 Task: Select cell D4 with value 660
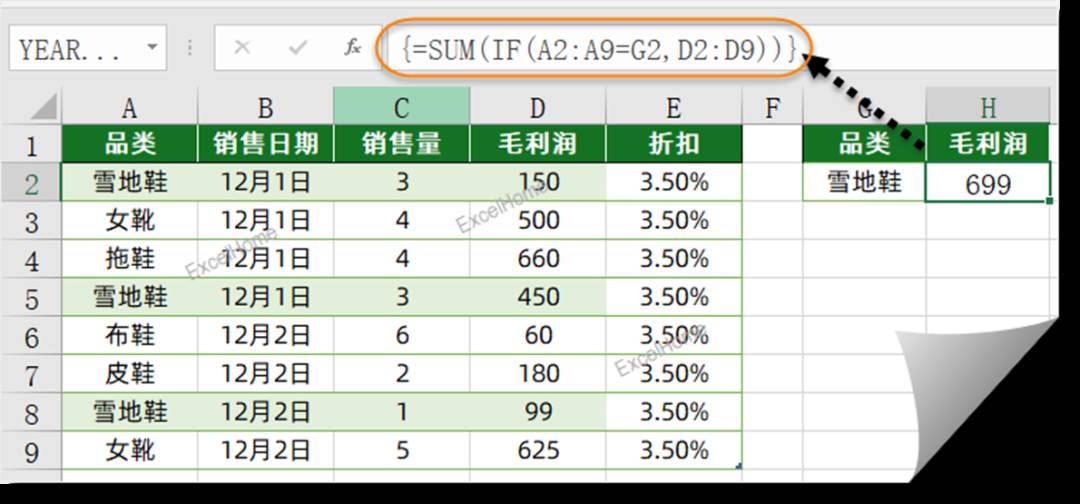(x=537, y=259)
